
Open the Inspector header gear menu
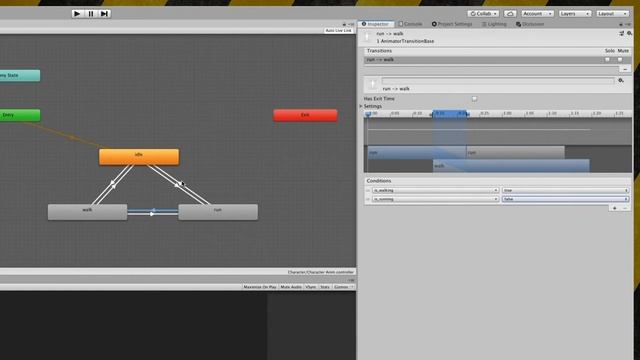click(x=629, y=33)
